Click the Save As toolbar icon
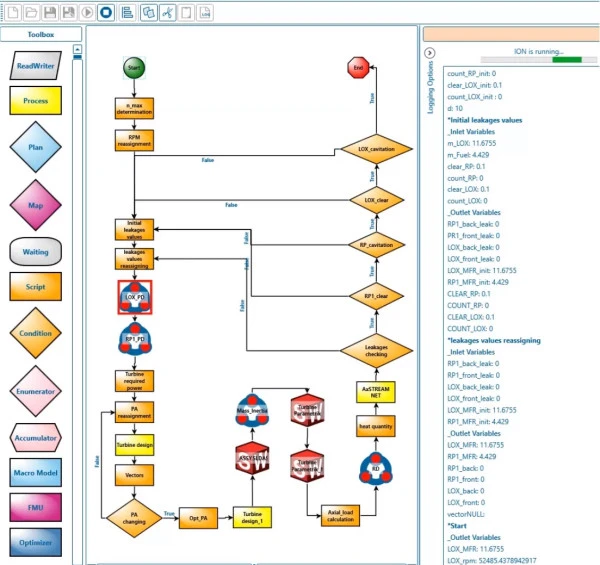The width and height of the screenshot is (600, 565). pyautogui.click(x=68, y=13)
